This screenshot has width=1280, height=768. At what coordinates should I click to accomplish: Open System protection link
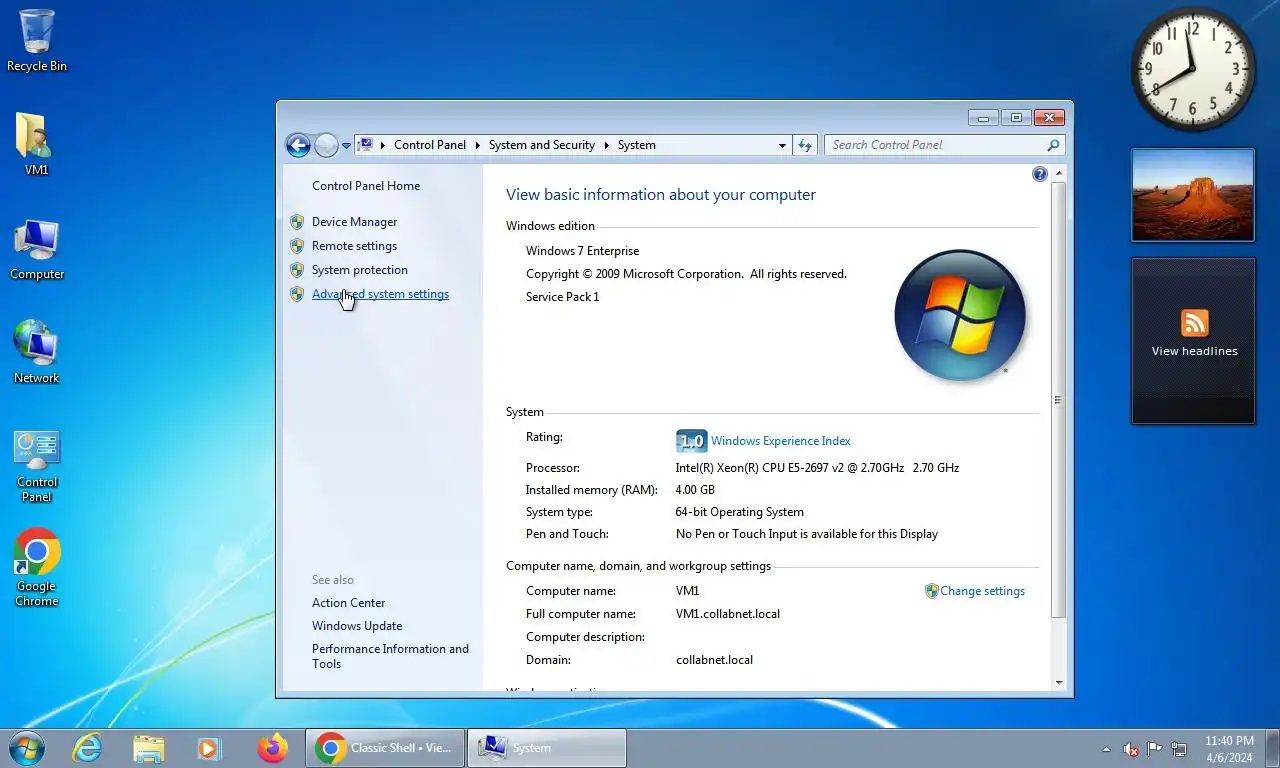pyautogui.click(x=360, y=270)
